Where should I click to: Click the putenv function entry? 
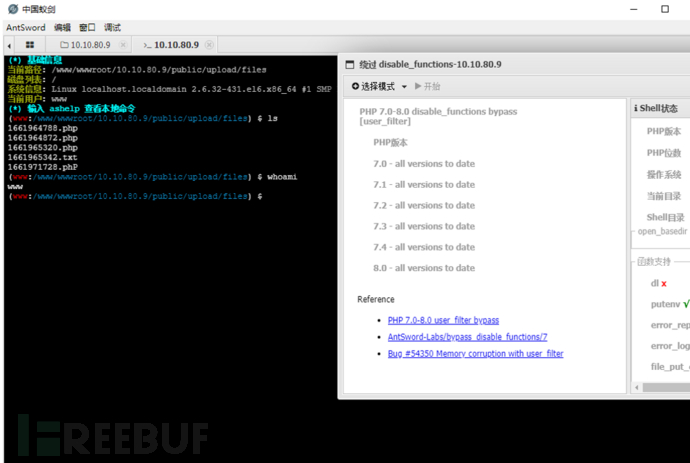click(670, 304)
